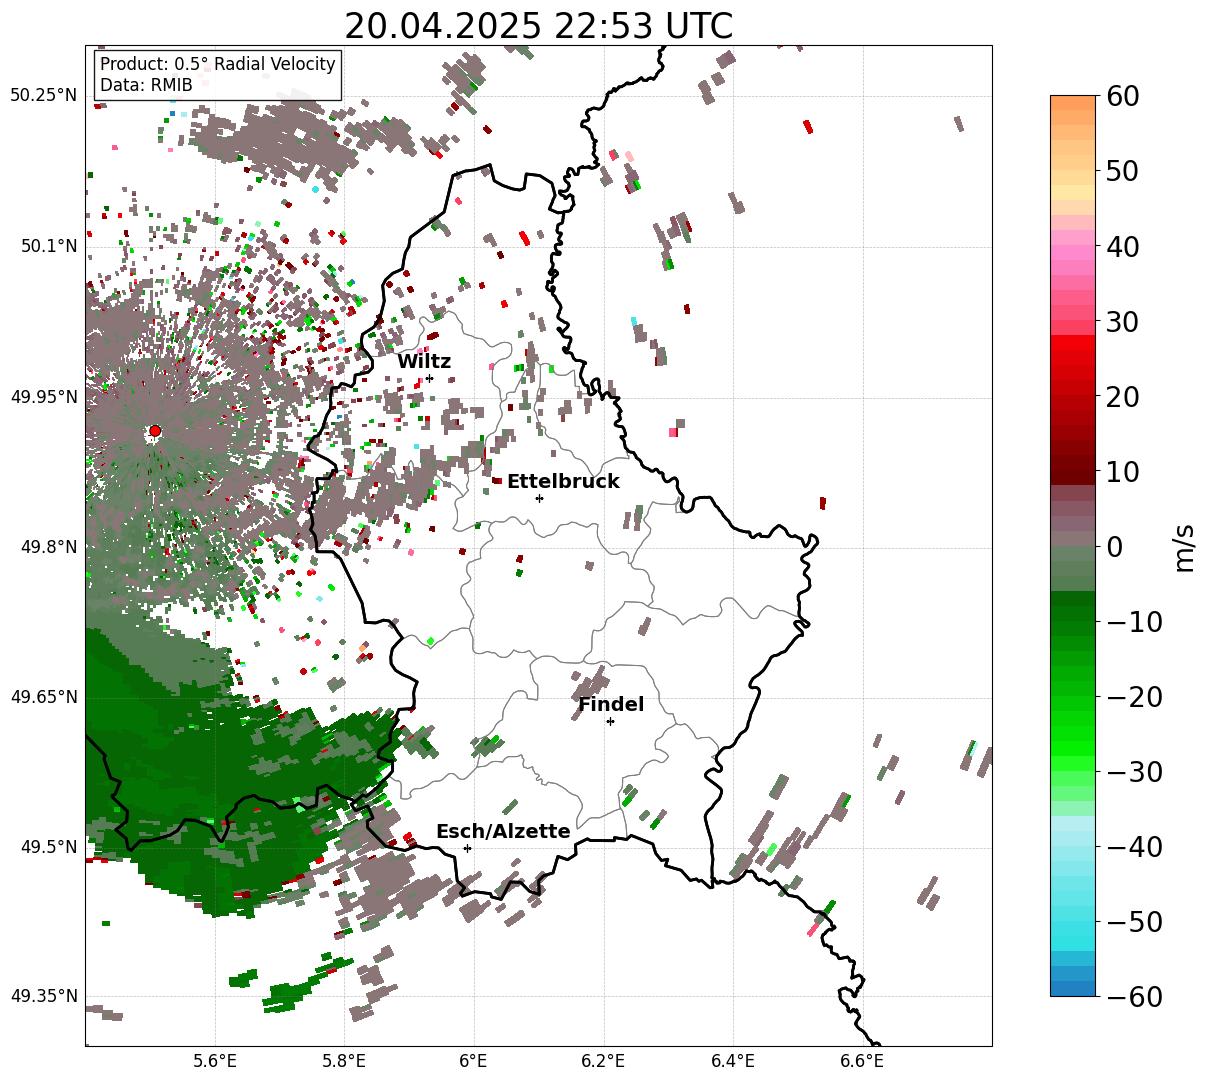Click the colorbar tick label 10
Image resolution: width=1207 pixels, height=1081 pixels.
click(1121, 471)
